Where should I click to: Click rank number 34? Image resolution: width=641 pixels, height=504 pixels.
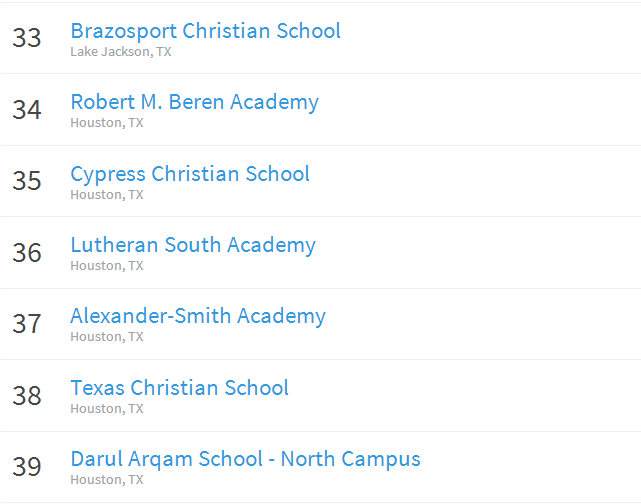(27, 110)
